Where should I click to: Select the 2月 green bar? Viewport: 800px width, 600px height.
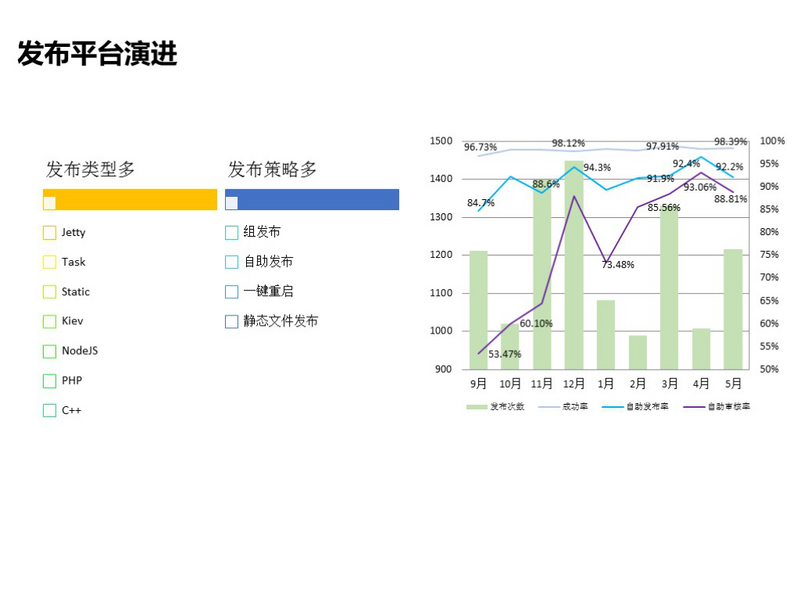click(638, 353)
